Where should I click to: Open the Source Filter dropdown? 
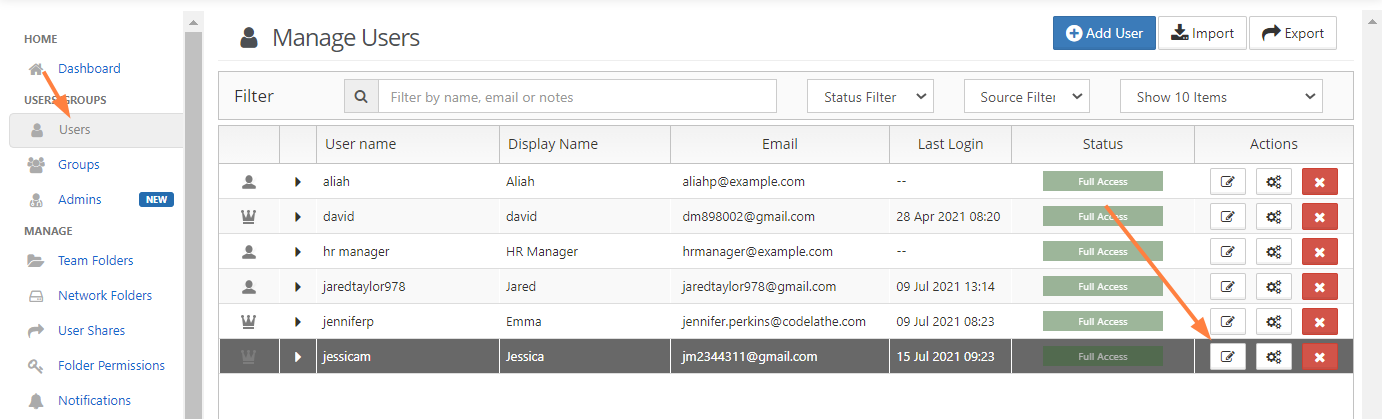click(1026, 97)
